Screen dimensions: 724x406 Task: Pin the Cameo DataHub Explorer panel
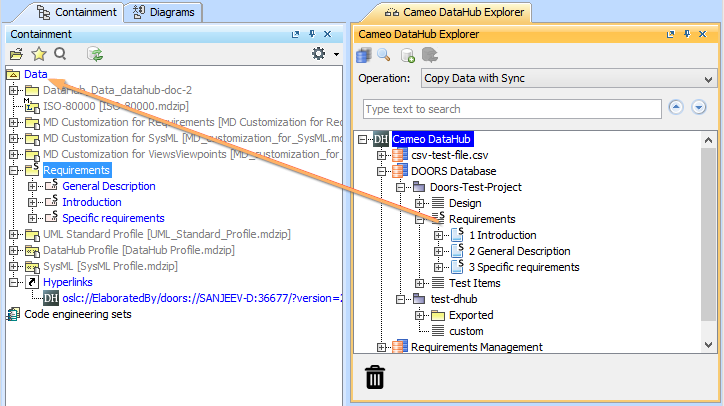pos(685,35)
